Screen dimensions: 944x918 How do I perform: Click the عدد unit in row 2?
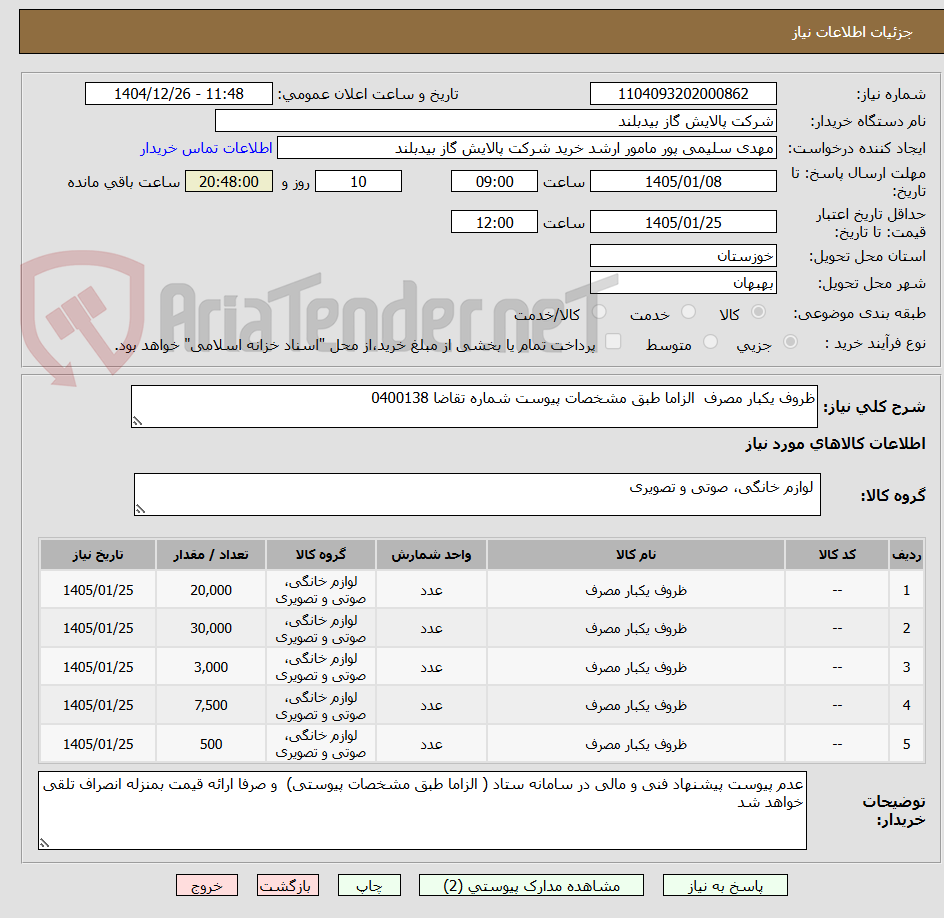coord(431,628)
